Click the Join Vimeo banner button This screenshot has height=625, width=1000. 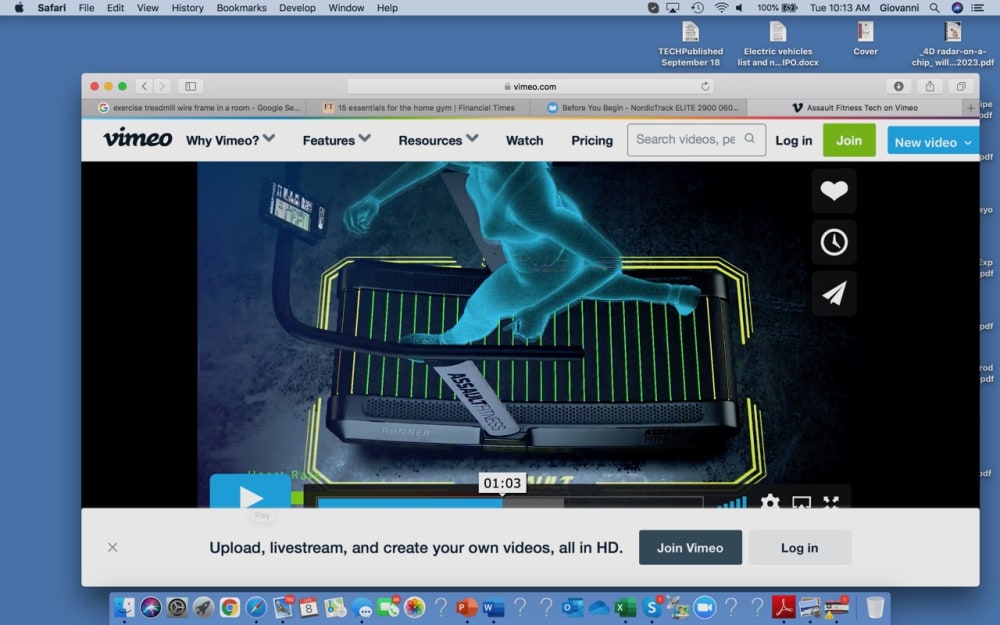690,547
